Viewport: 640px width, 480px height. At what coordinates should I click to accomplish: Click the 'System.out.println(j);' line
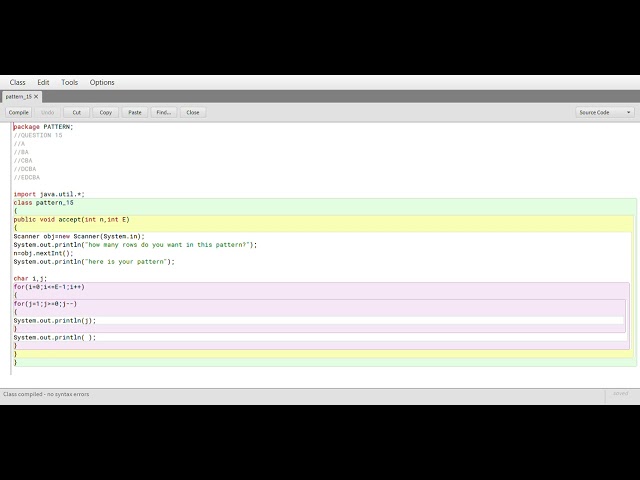55,321
